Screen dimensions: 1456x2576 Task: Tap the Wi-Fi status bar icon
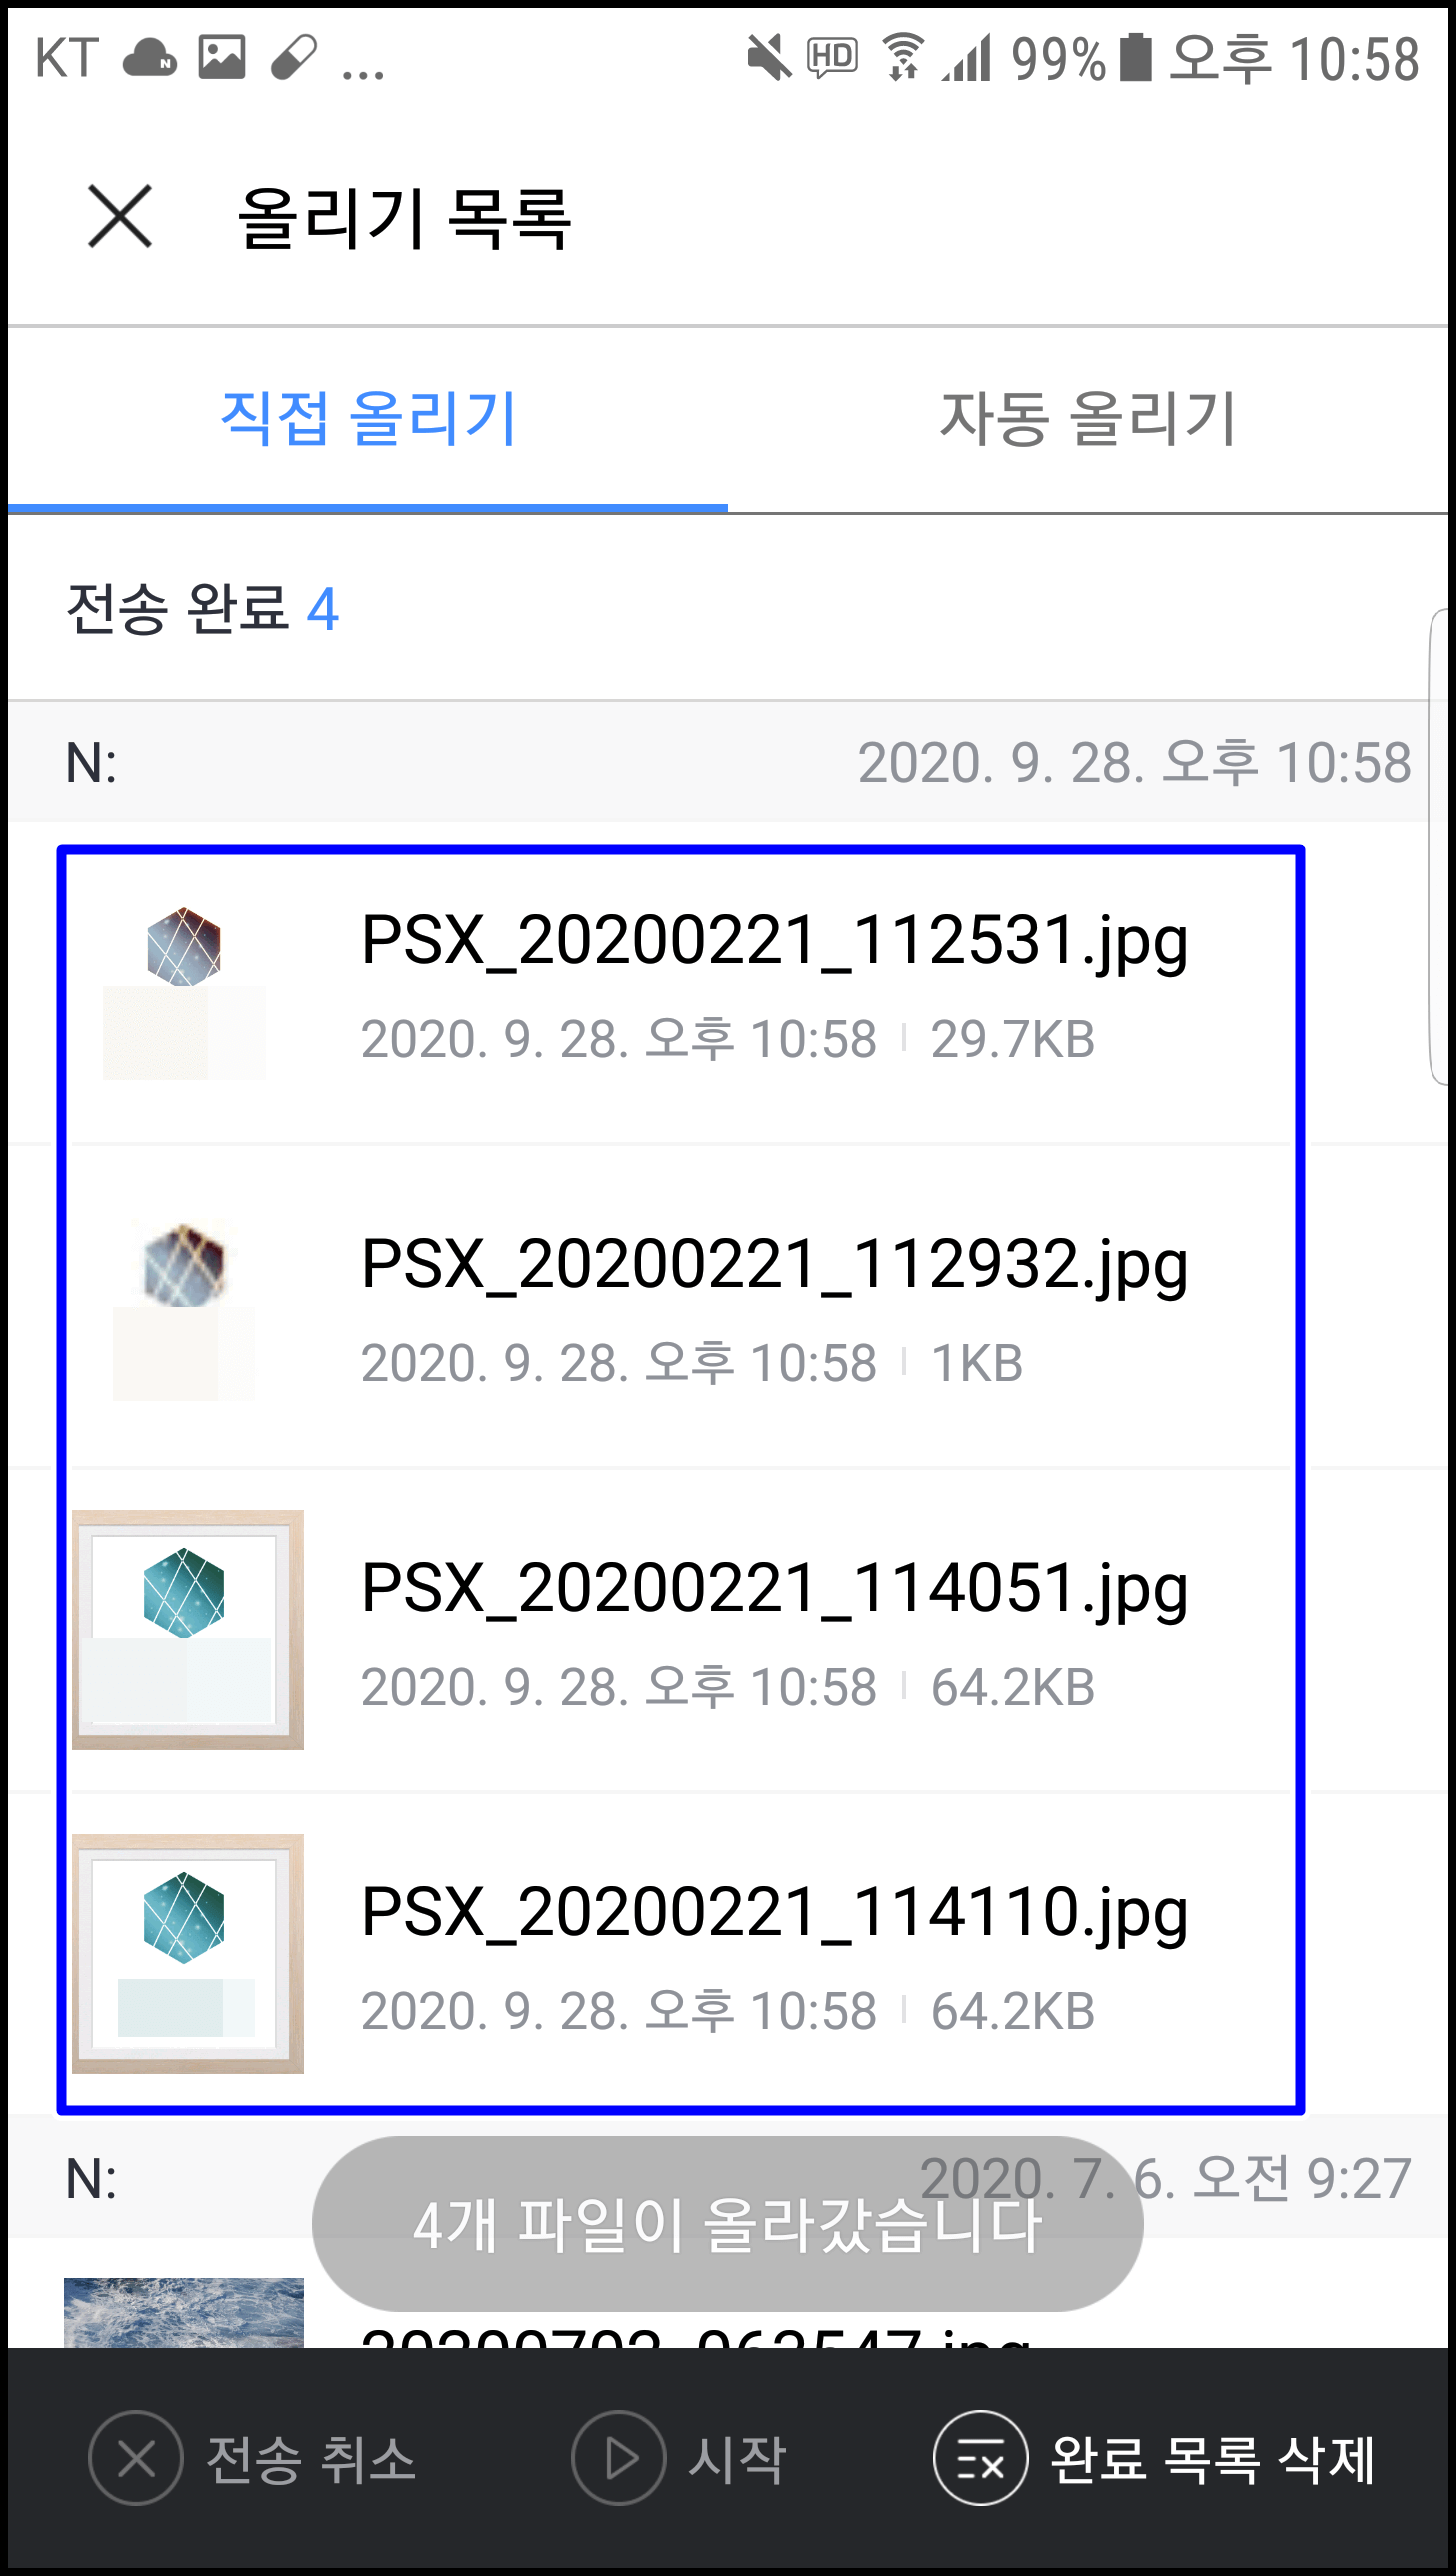click(x=903, y=57)
